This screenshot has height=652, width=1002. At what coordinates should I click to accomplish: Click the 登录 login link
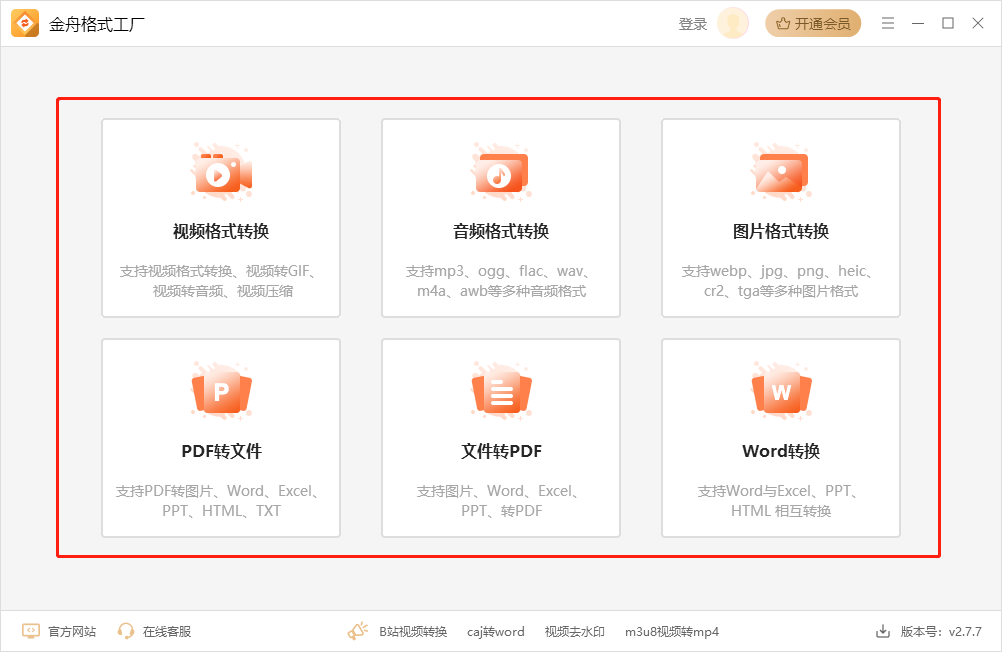click(693, 24)
